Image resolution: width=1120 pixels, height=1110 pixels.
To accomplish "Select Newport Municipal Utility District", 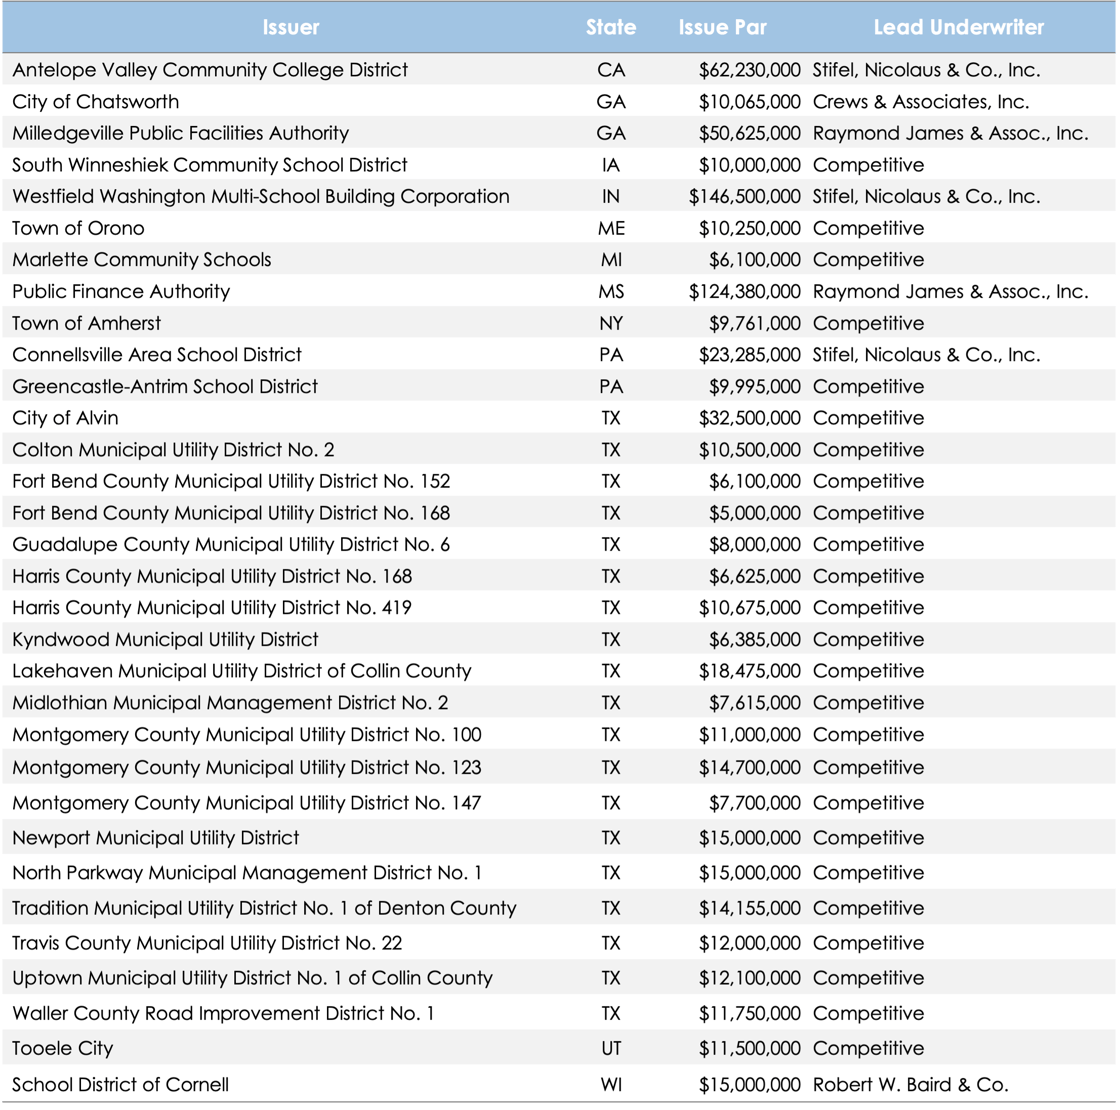I will pyautogui.click(x=156, y=838).
